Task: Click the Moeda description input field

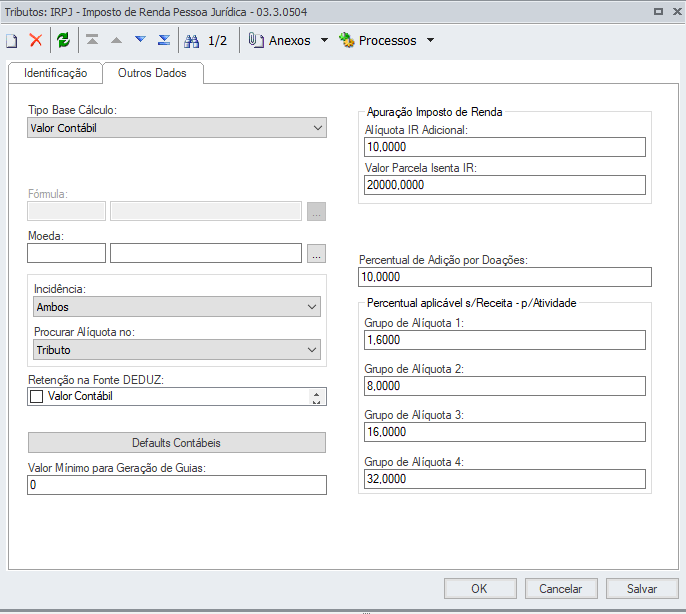Action: coord(206,253)
